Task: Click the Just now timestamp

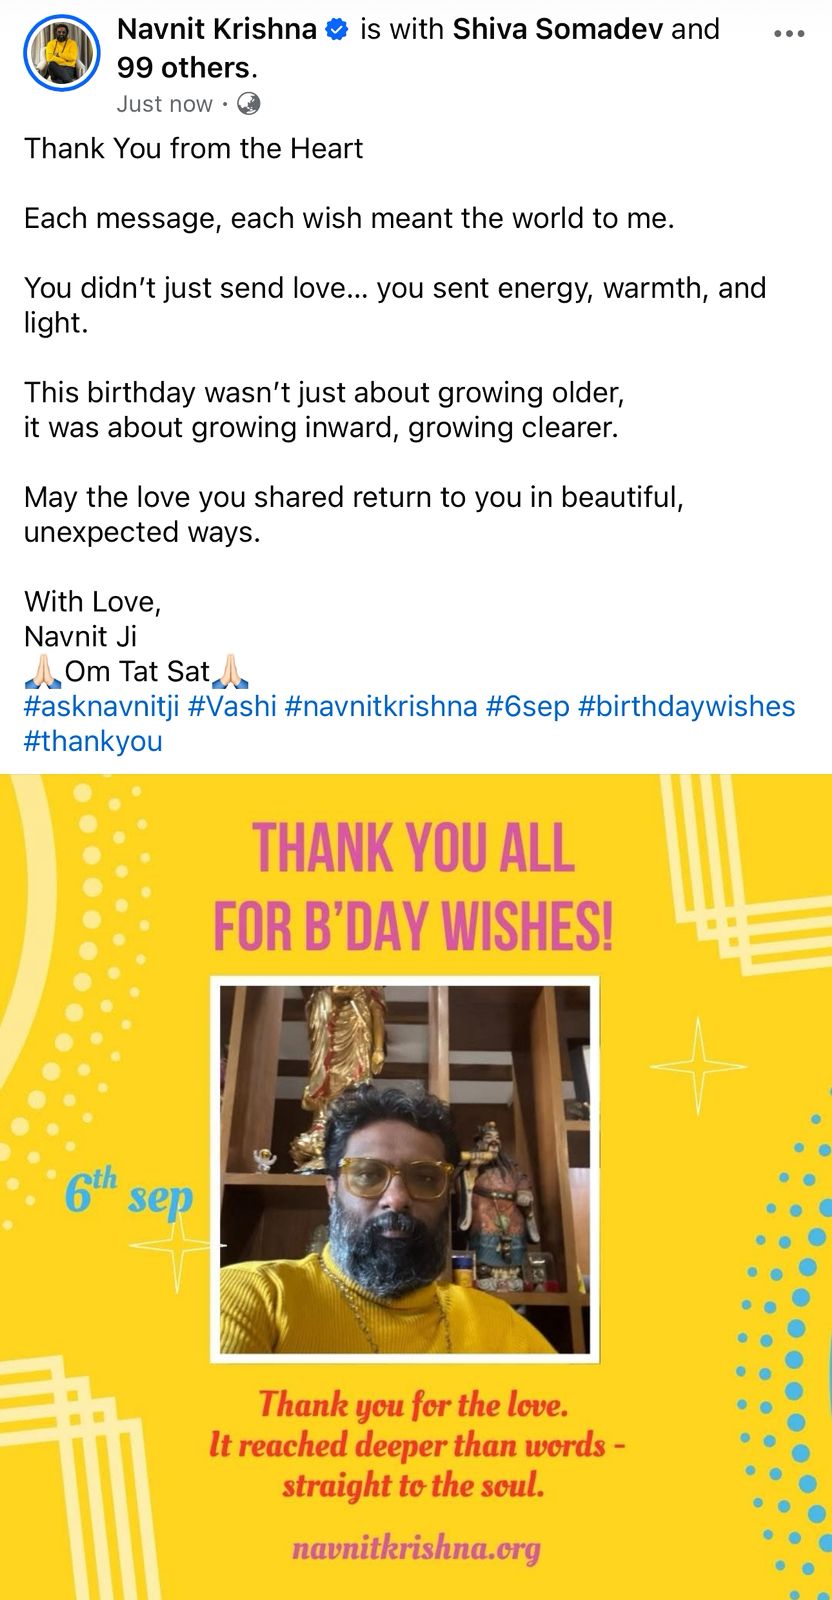Action: click(165, 104)
